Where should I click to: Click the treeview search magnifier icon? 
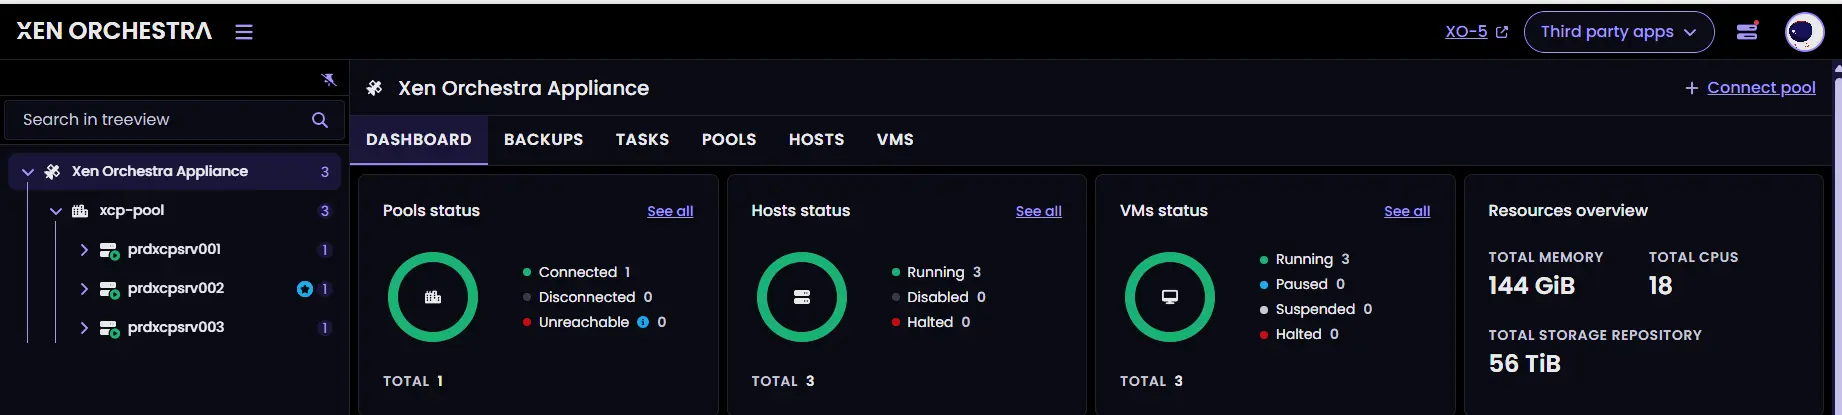[320, 120]
